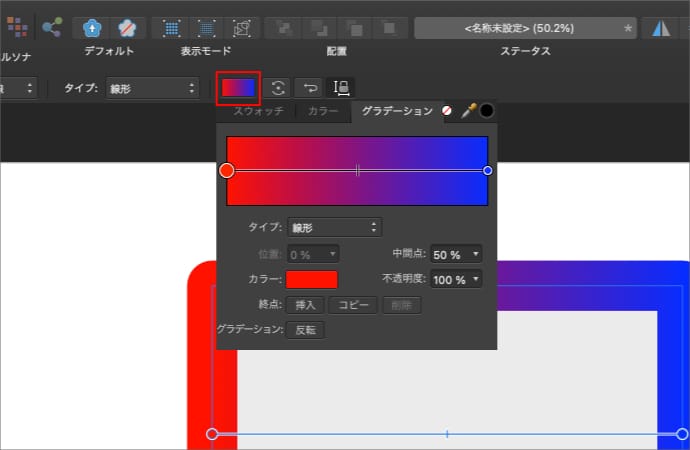Click the 挿入 button
The width and height of the screenshot is (690, 450).
305,304
